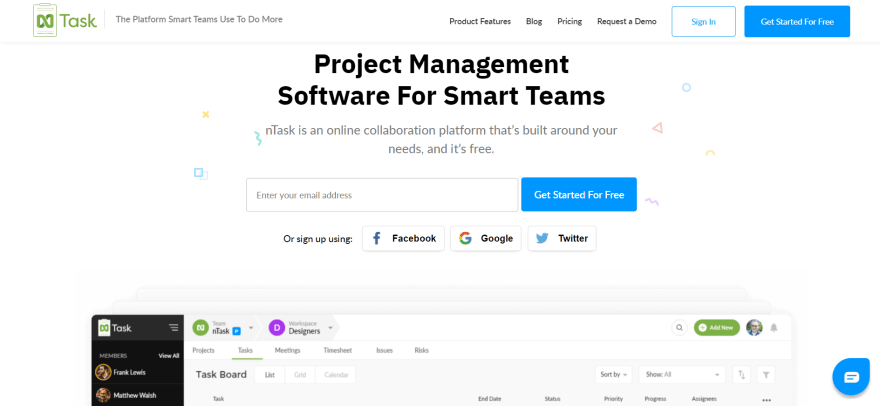
Task: Sign up using Facebook
Action: pyautogui.click(x=403, y=238)
